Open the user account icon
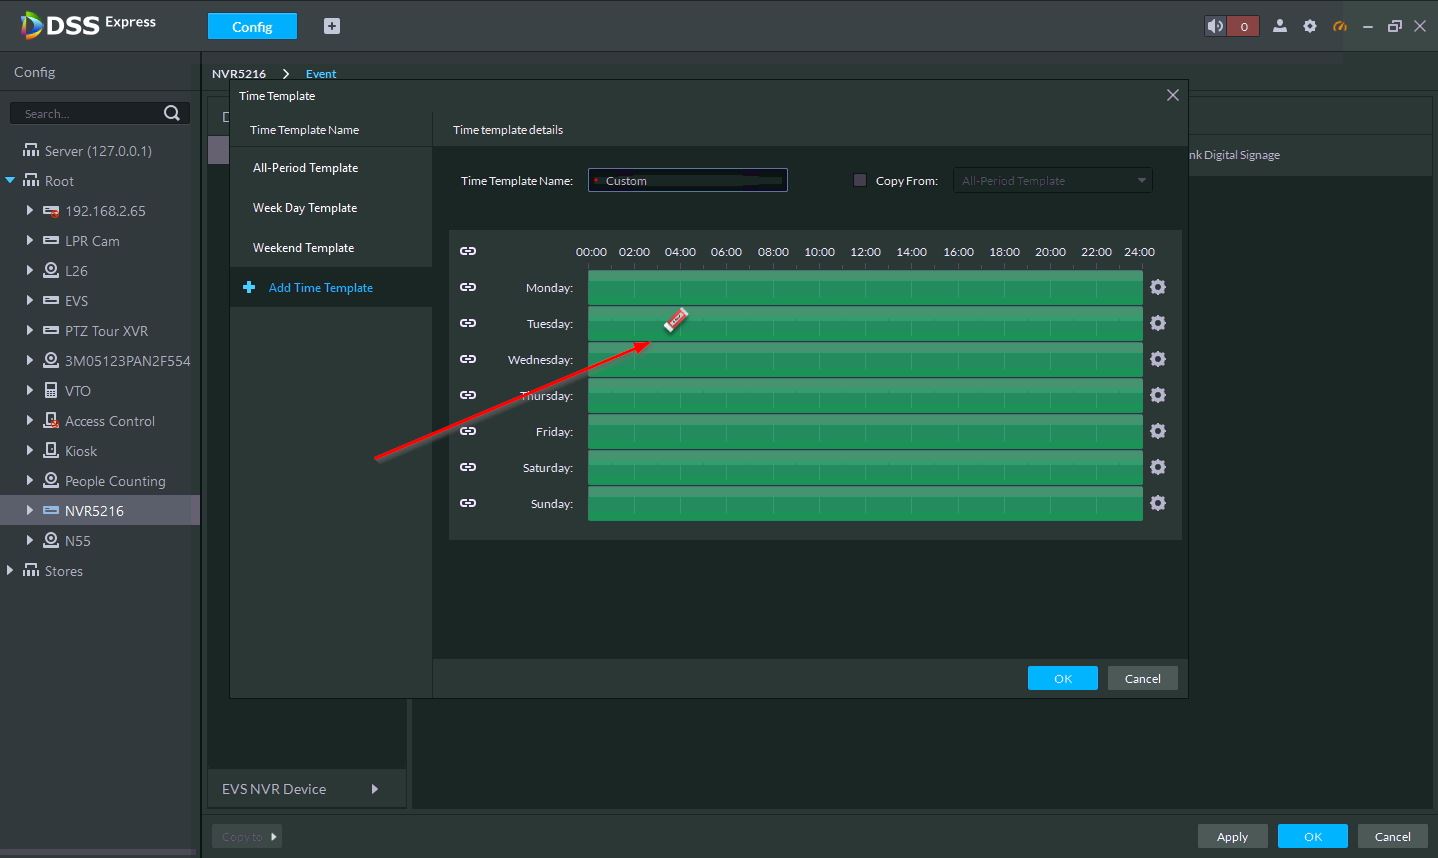Viewport: 1438px width, 858px height. click(x=1279, y=26)
